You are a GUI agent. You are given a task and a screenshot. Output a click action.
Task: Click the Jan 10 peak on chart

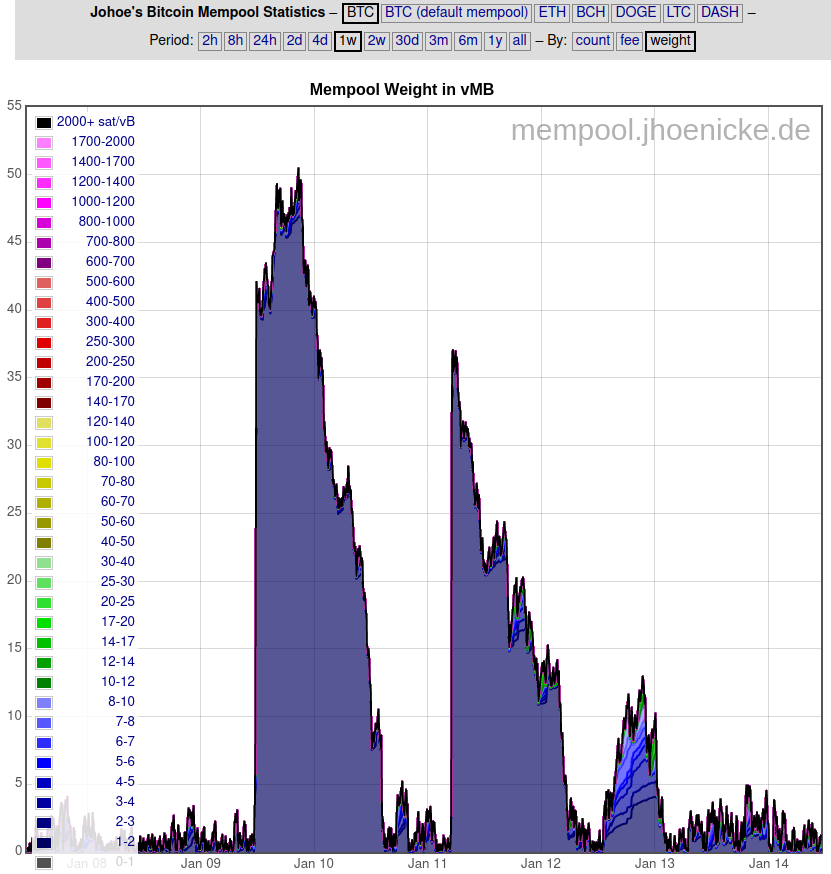tap(298, 170)
